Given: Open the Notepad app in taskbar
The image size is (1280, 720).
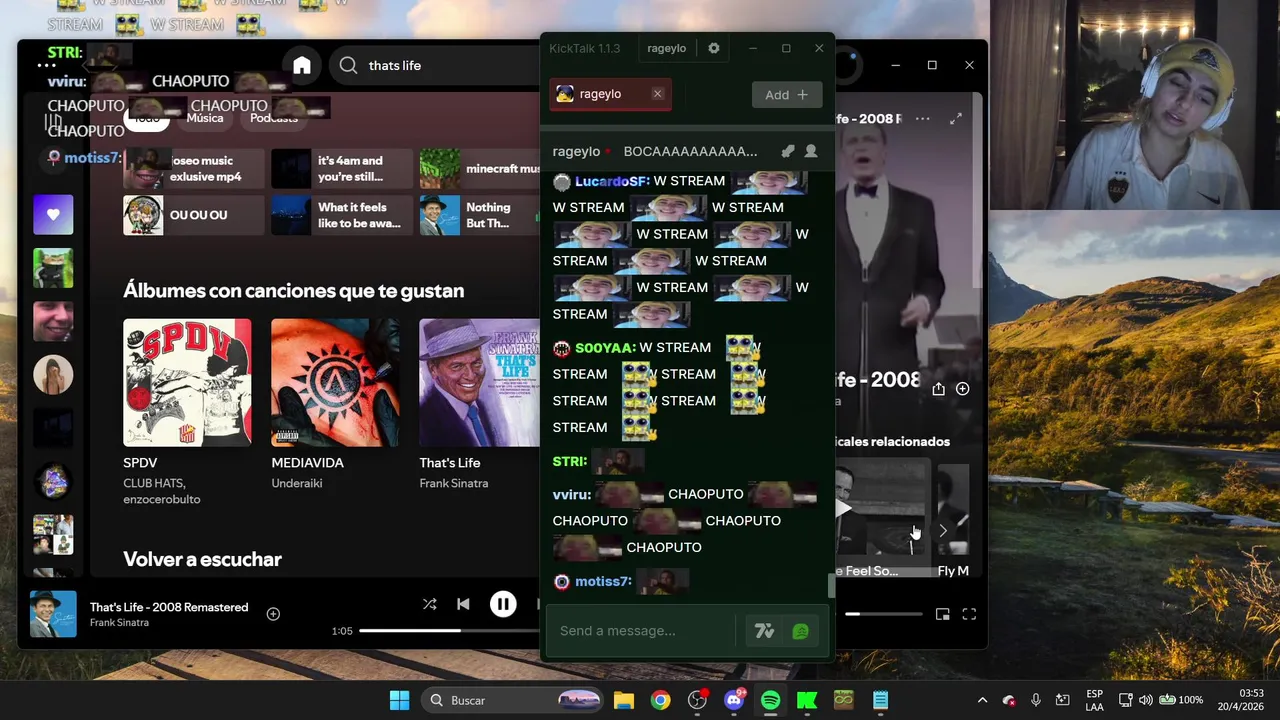Looking at the screenshot, I should click(x=880, y=700).
